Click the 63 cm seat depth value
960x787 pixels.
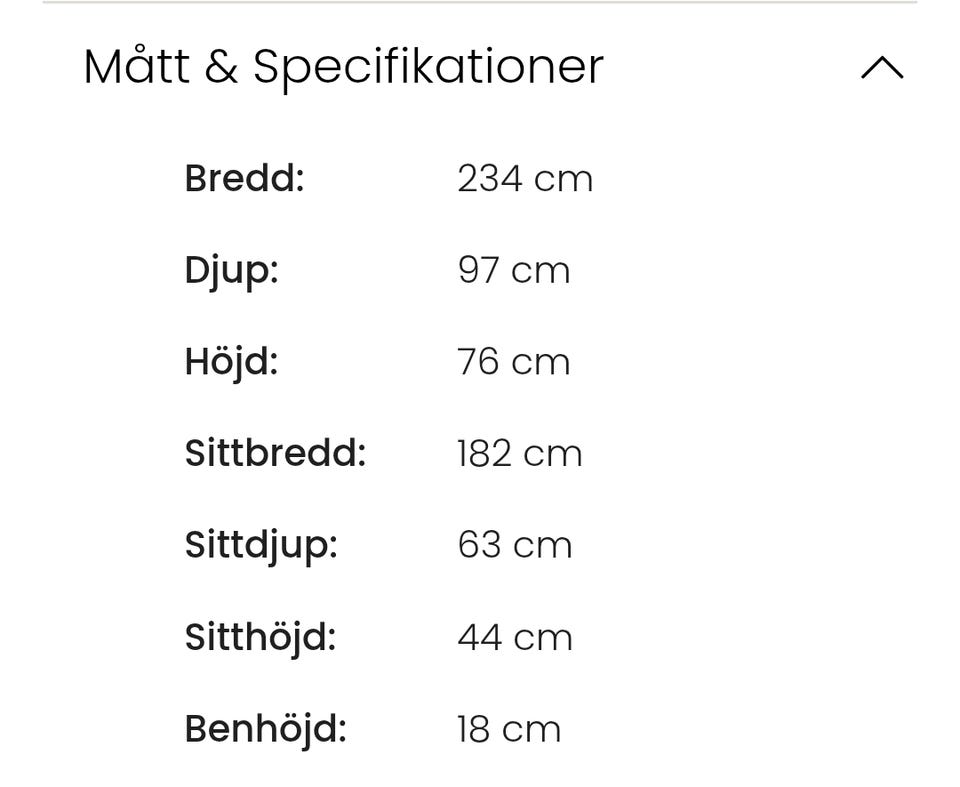(514, 546)
